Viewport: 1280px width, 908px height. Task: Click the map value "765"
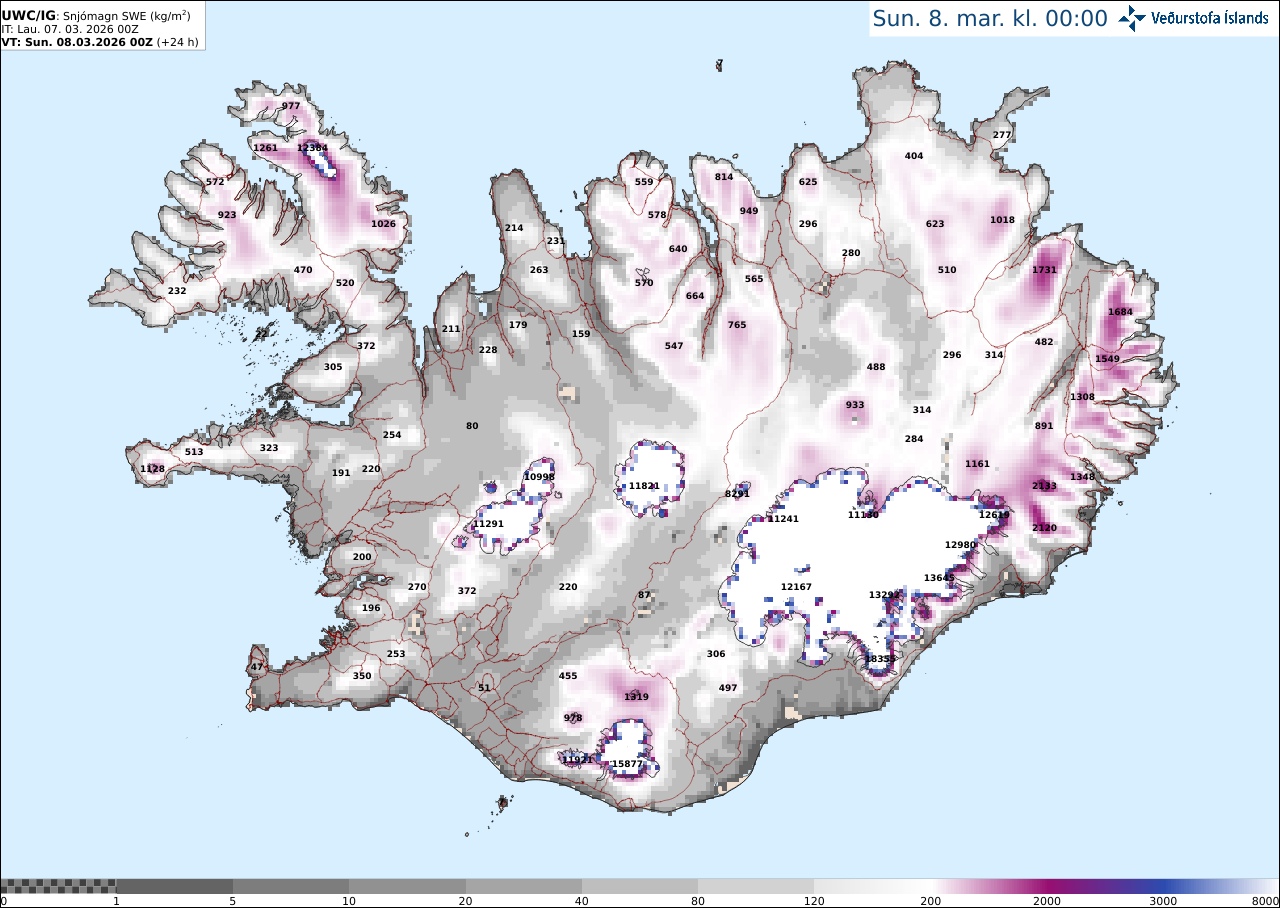click(x=737, y=325)
